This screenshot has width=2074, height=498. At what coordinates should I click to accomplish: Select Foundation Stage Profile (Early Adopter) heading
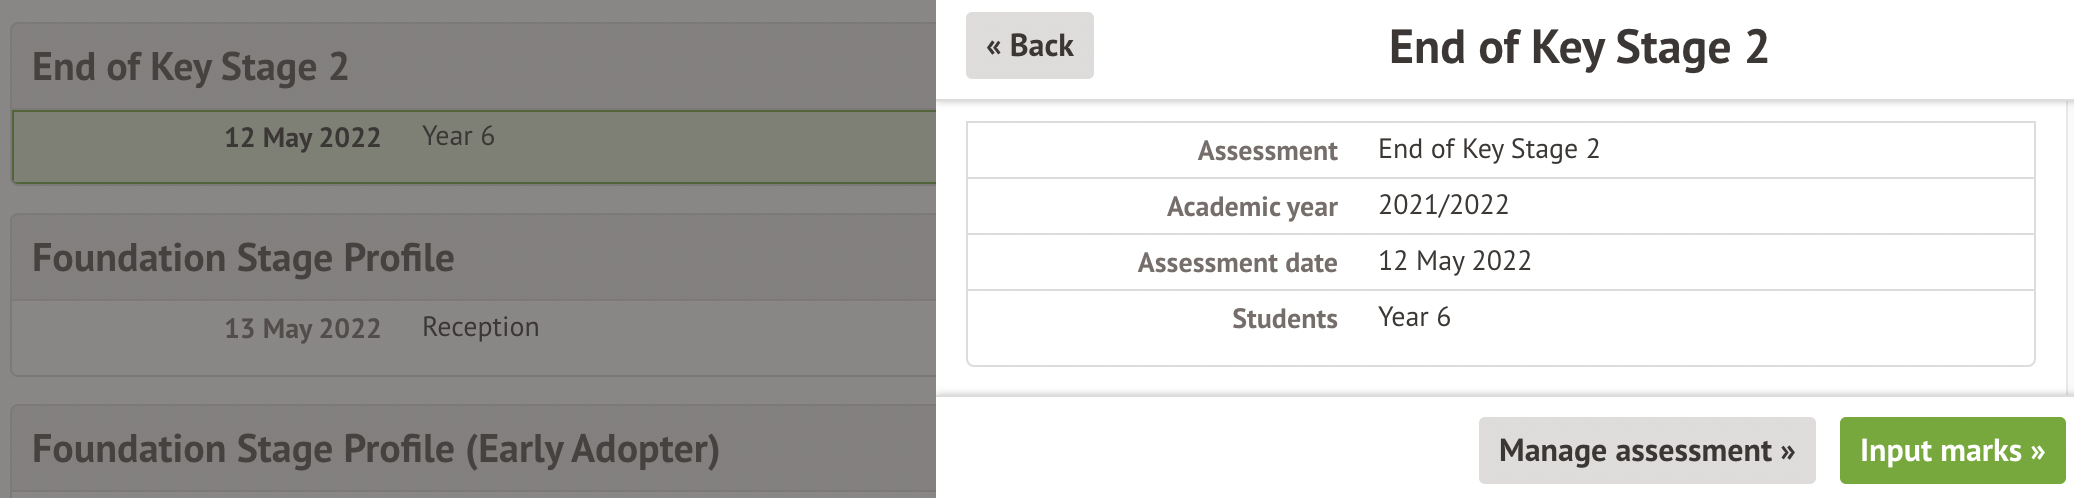(376, 449)
